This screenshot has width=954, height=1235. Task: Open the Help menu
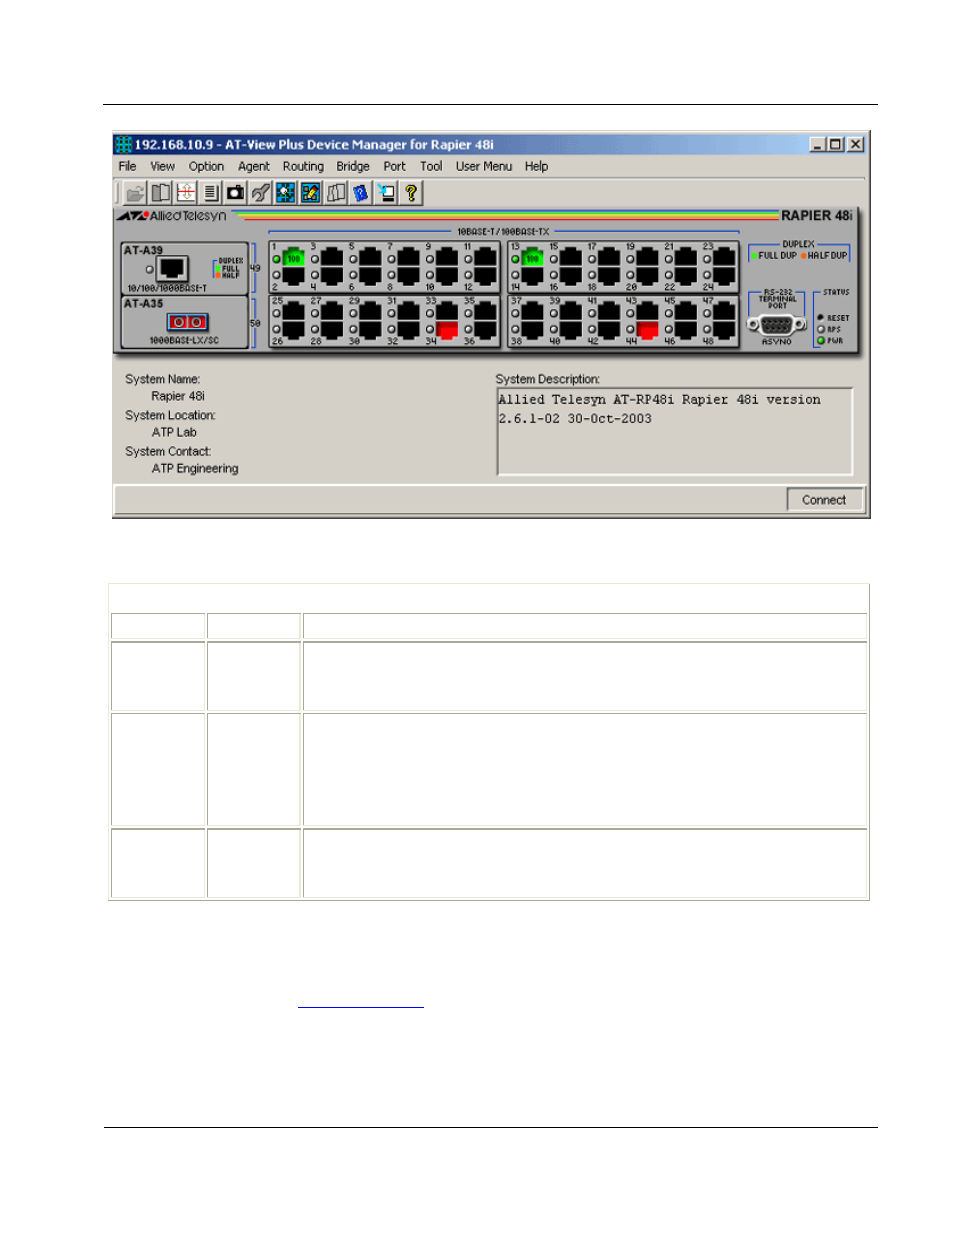coord(537,167)
